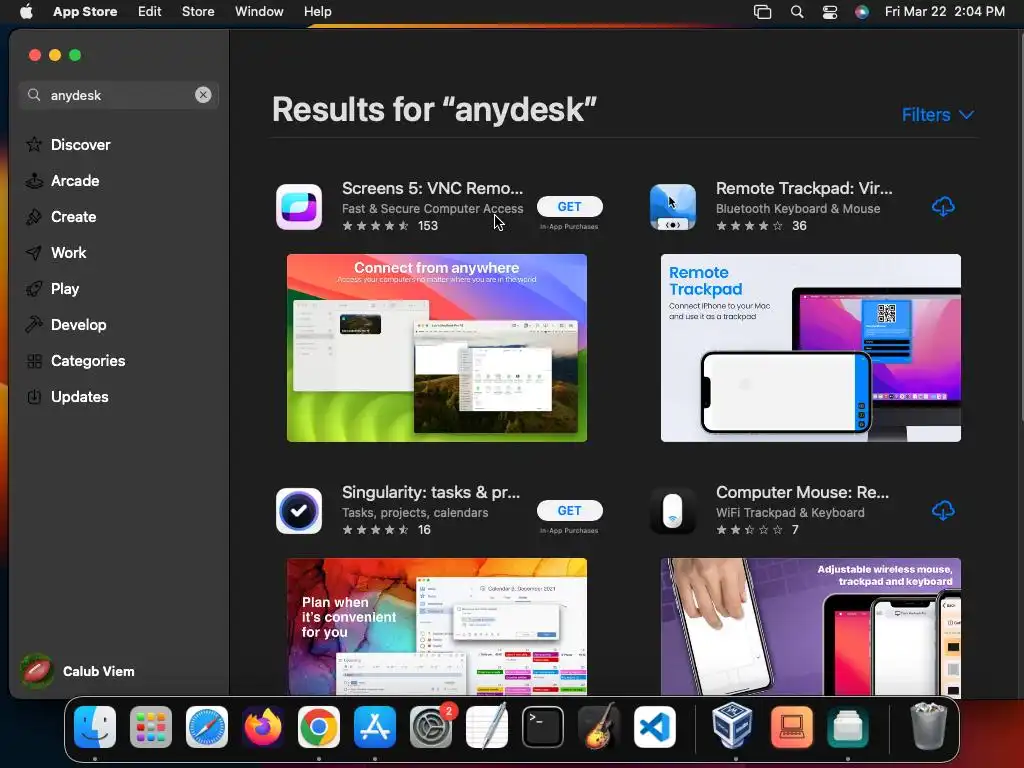
Task: Launch Visual Studio Code from Dock
Action: tap(655, 727)
